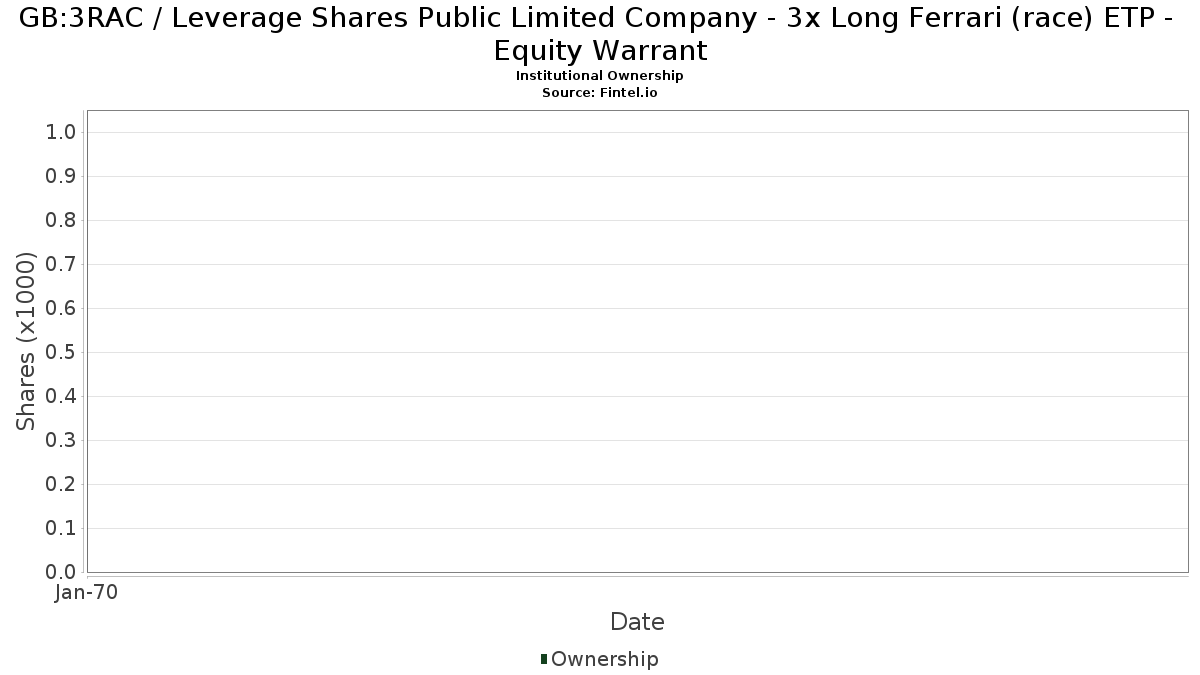Open the Source: Fintel.io text

pyautogui.click(x=600, y=92)
